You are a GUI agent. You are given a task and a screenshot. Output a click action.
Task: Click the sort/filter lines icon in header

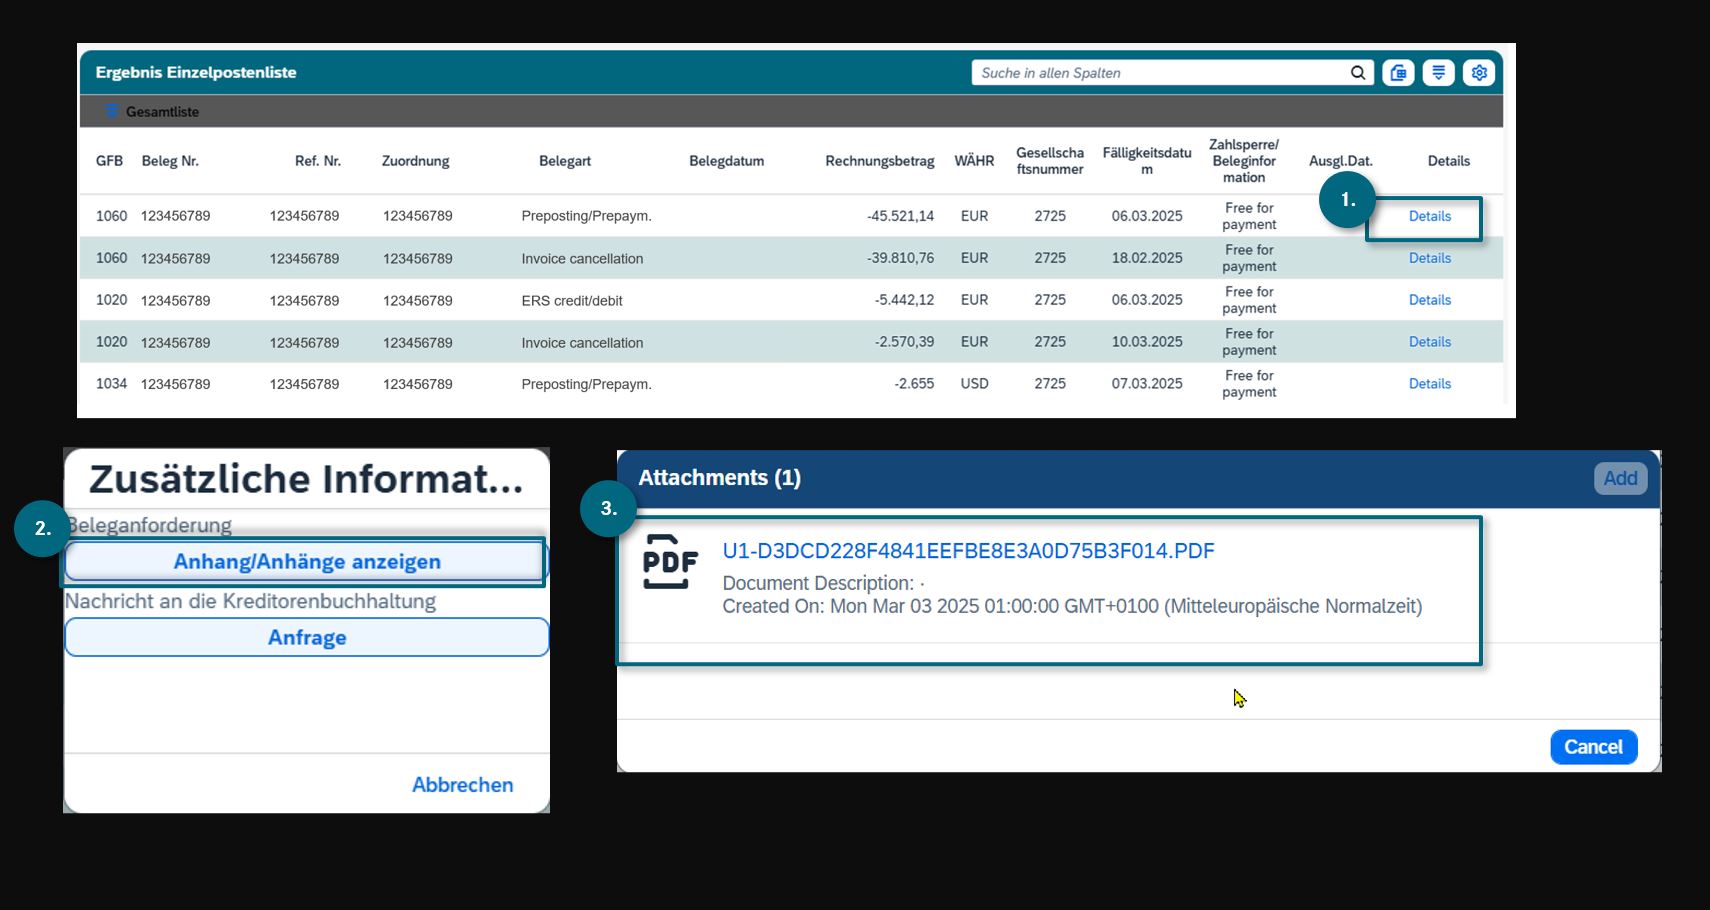point(1438,73)
